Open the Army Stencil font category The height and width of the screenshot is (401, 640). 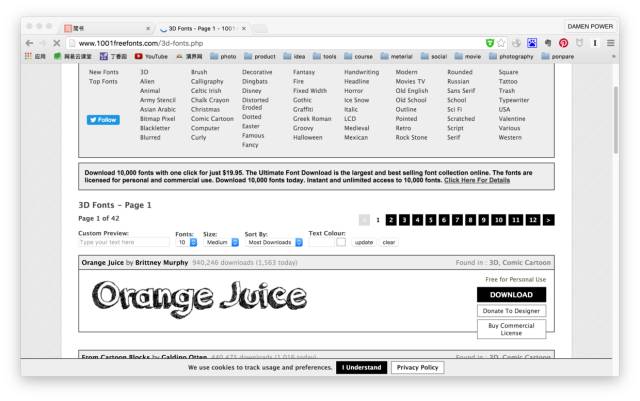(x=158, y=100)
